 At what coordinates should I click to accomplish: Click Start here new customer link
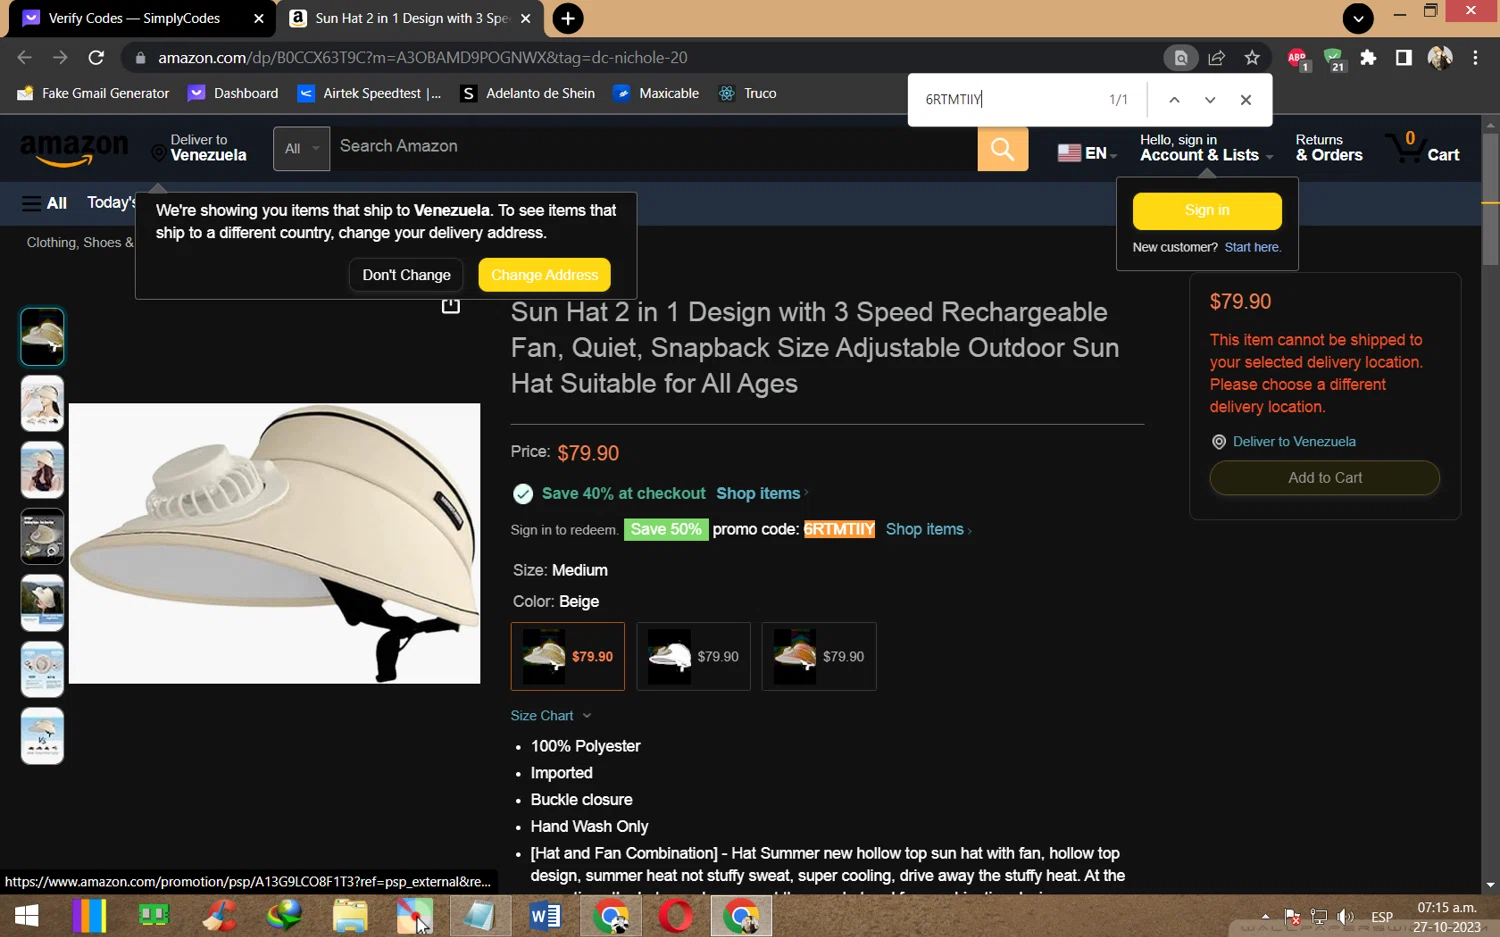1252,248
